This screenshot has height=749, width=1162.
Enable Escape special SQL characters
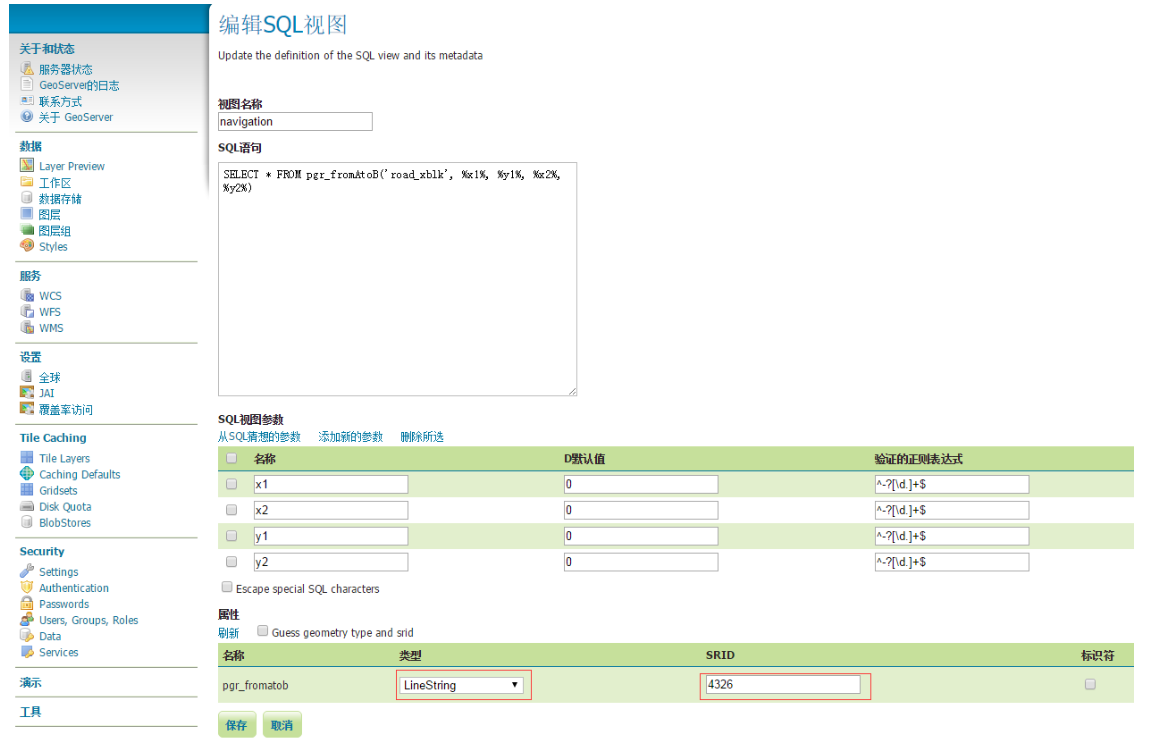(226, 588)
